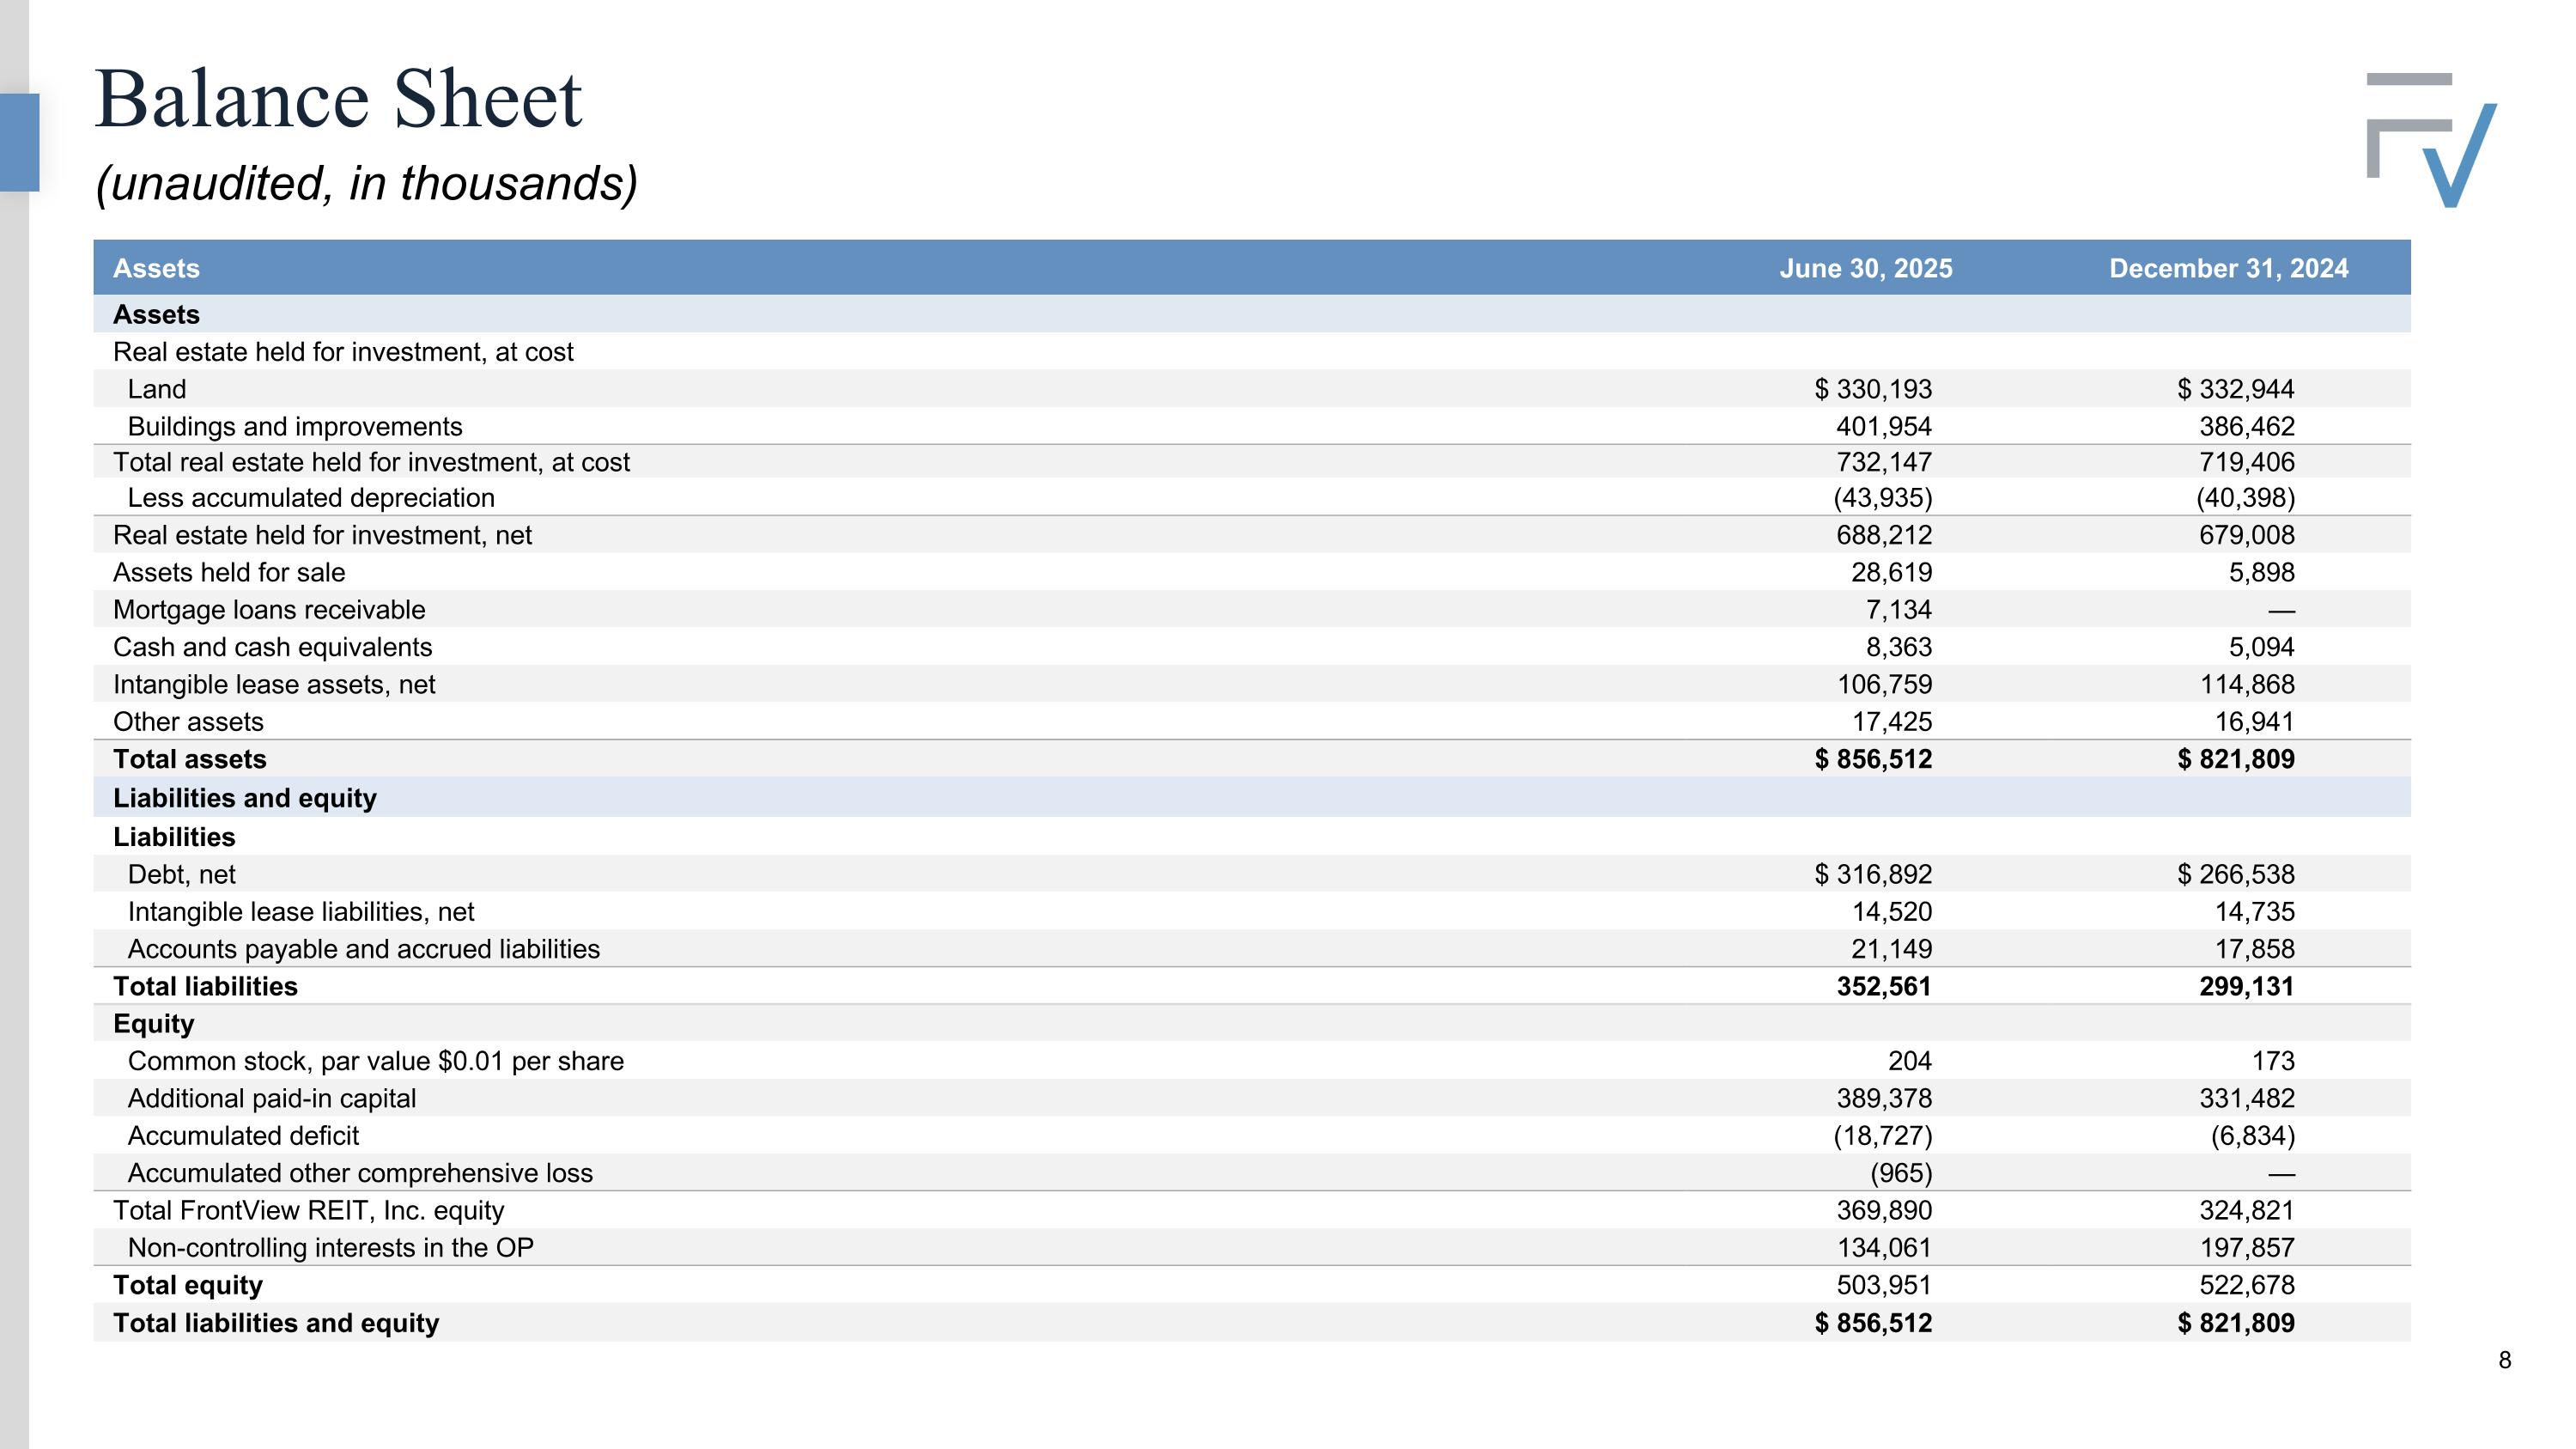2576x1449 pixels.
Task: Select the Debt, net June 2025 value
Action: [1873, 874]
